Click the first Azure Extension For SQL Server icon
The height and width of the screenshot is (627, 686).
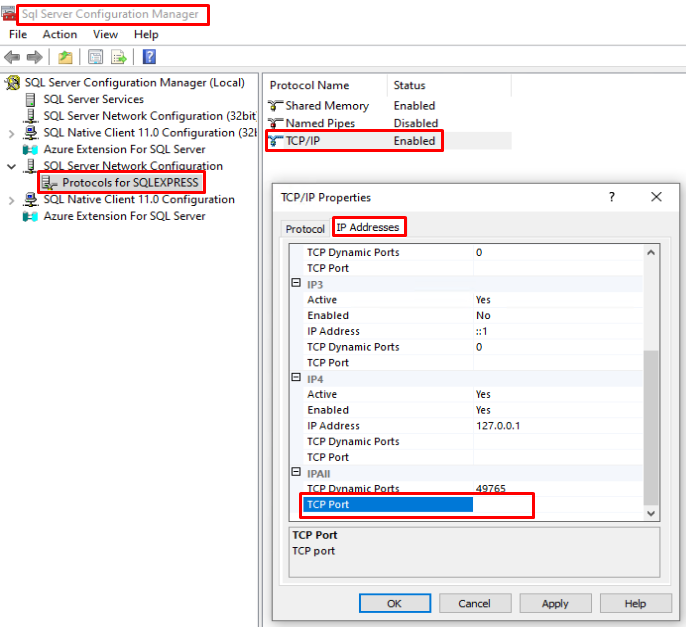point(30,150)
